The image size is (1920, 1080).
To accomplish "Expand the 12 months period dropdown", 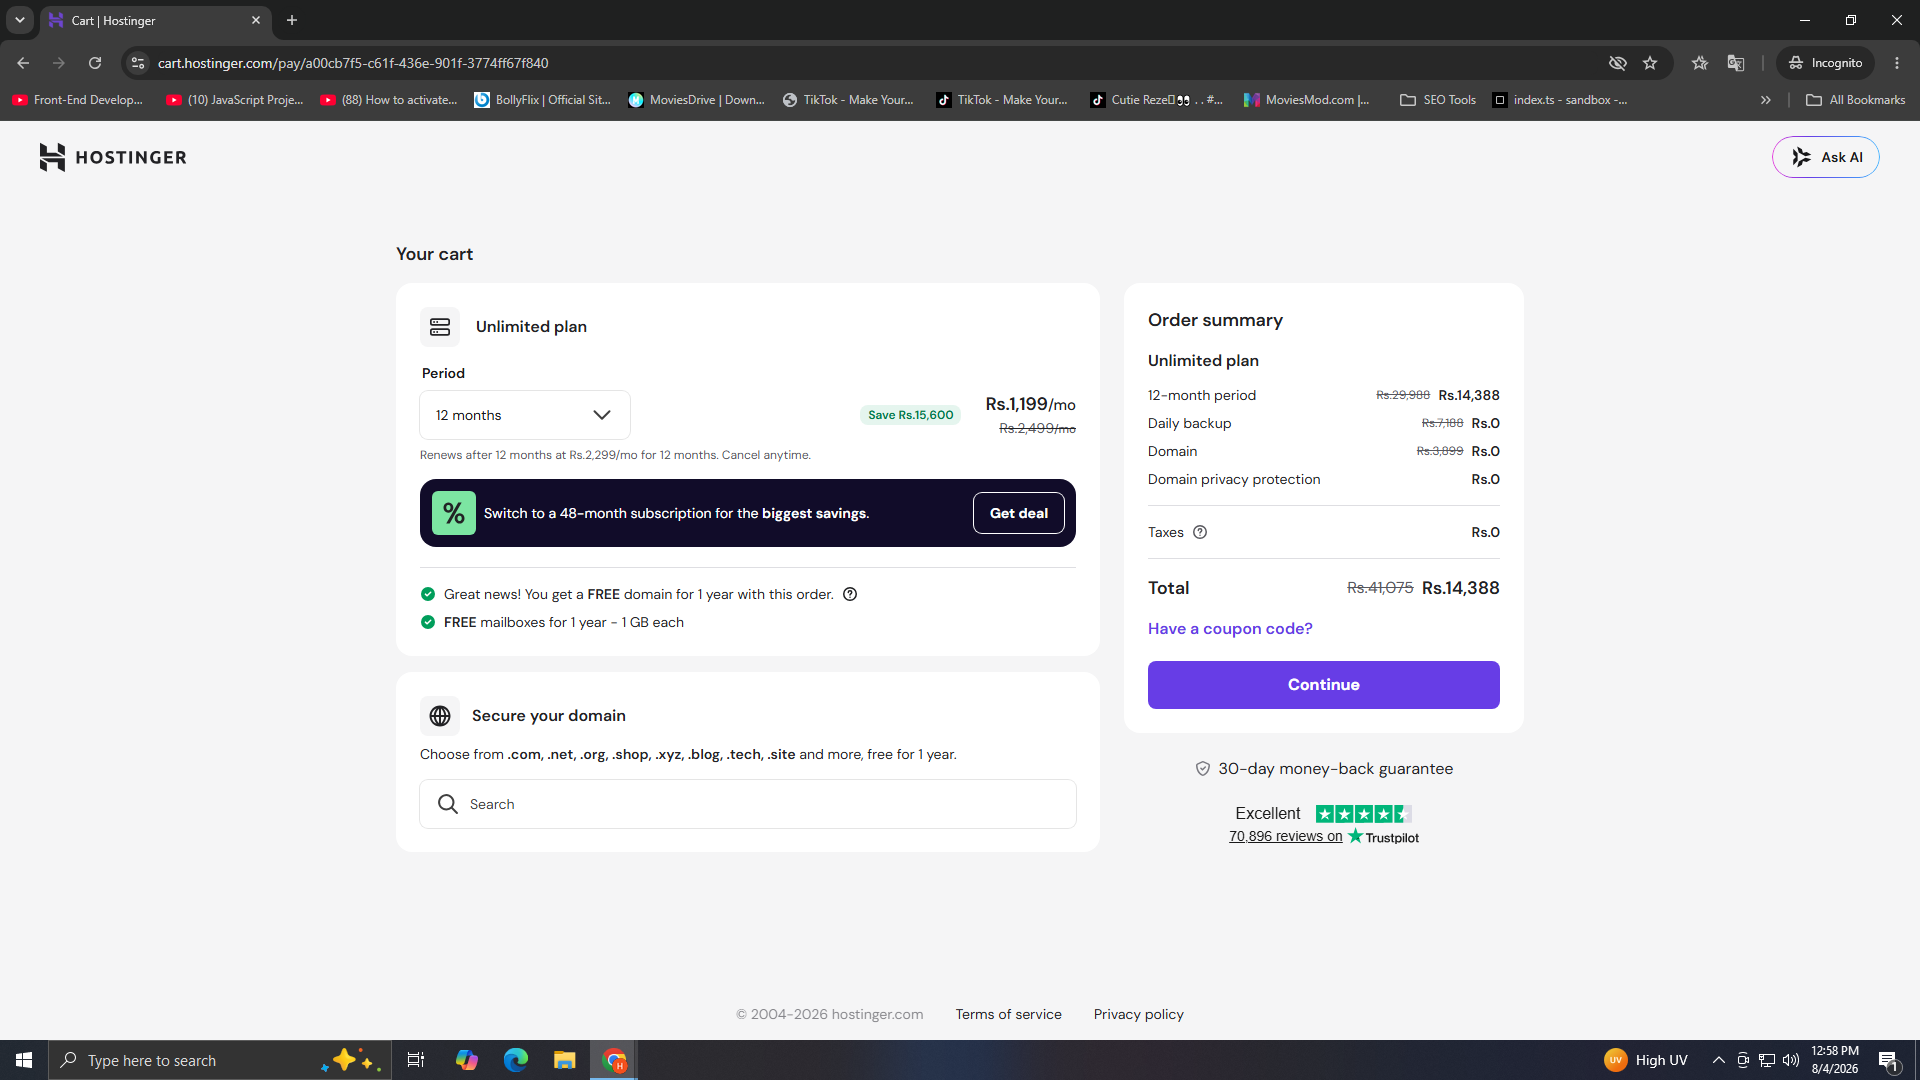I will coord(525,415).
